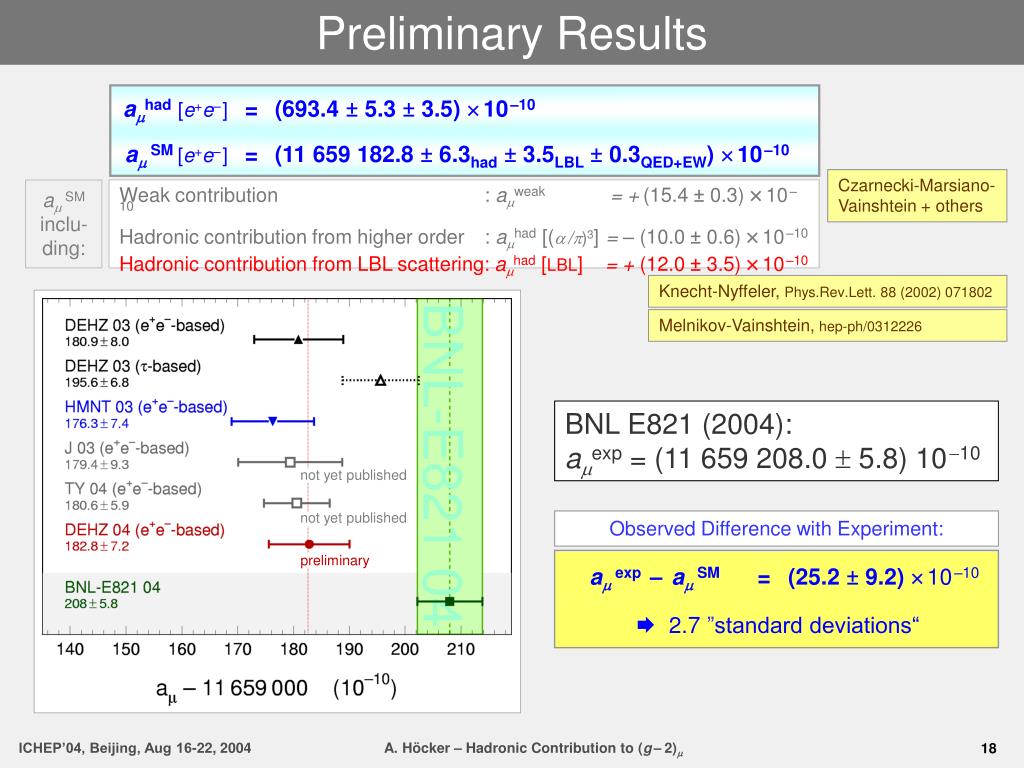
Task: Click the 'ICHEP'04, Beijing, Aug 16-22, 2004' footer
Action: click(135, 748)
